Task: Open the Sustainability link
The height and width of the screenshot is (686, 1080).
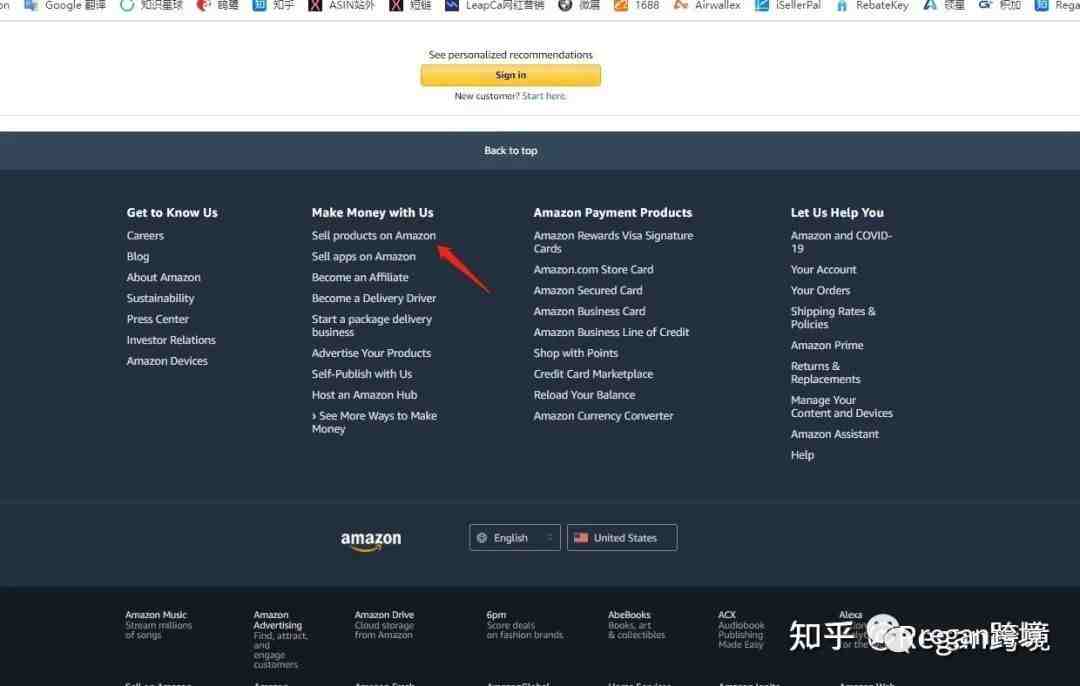Action: [160, 298]
